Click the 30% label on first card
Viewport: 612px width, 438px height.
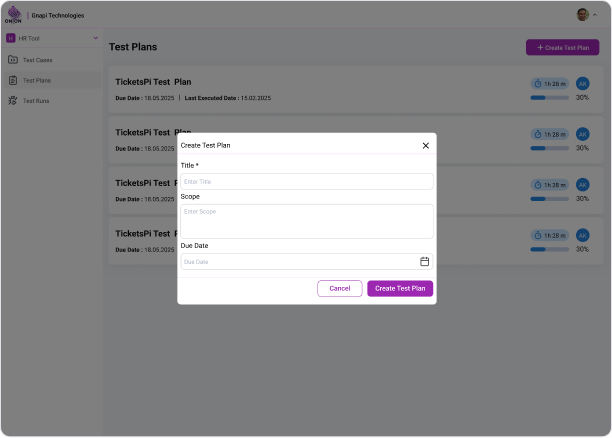pos(582,98)
